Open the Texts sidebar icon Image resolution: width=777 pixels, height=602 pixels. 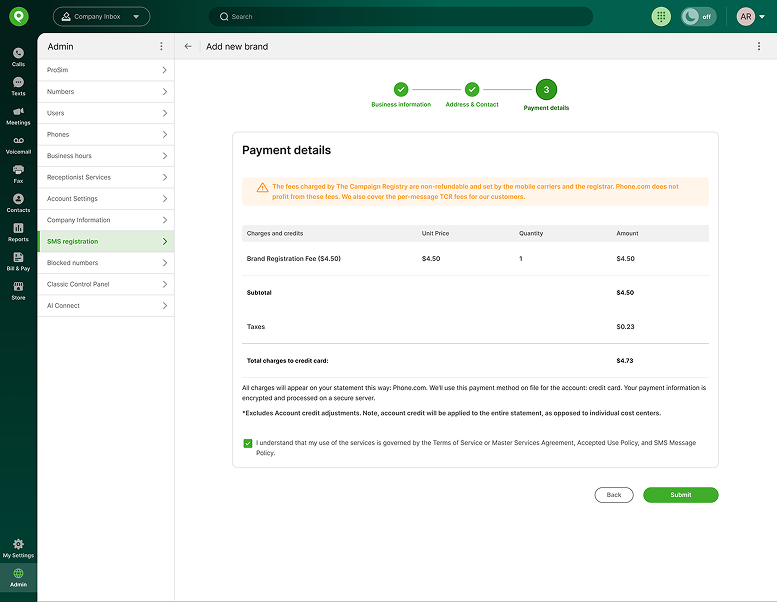coord(18,82)
